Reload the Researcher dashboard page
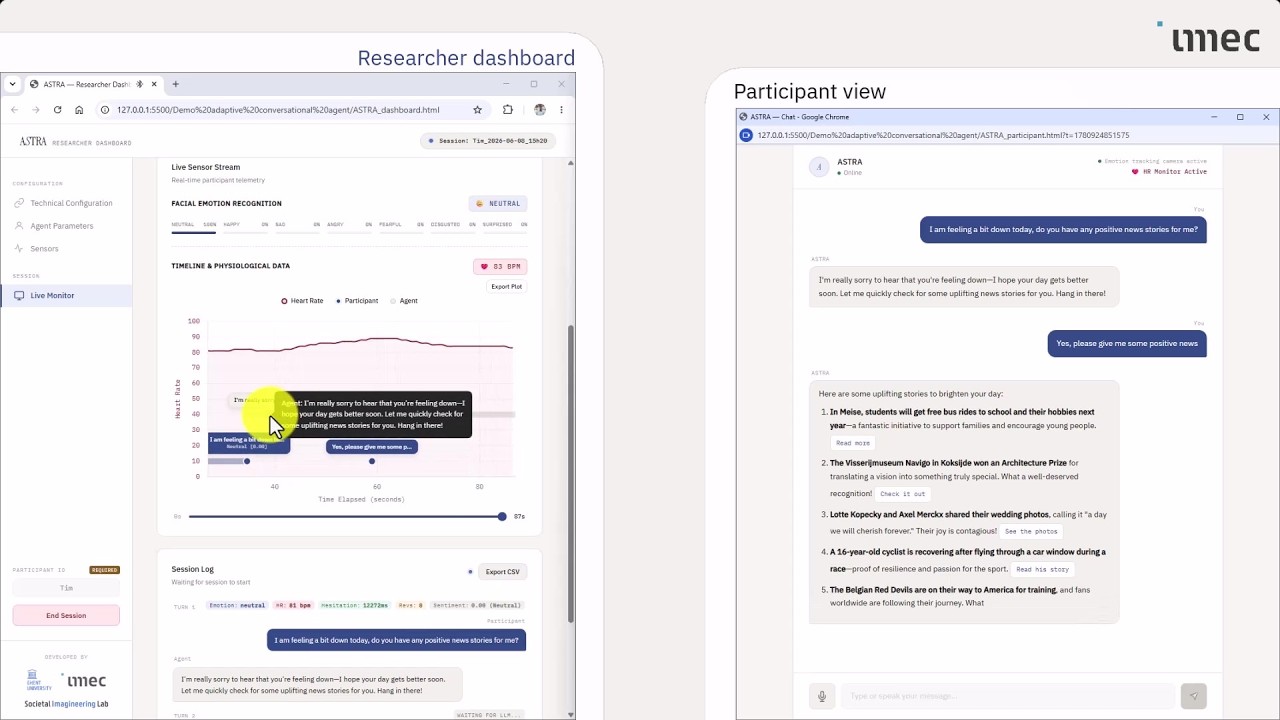Viewport: 1280px width, 720px height. (57, 110)
